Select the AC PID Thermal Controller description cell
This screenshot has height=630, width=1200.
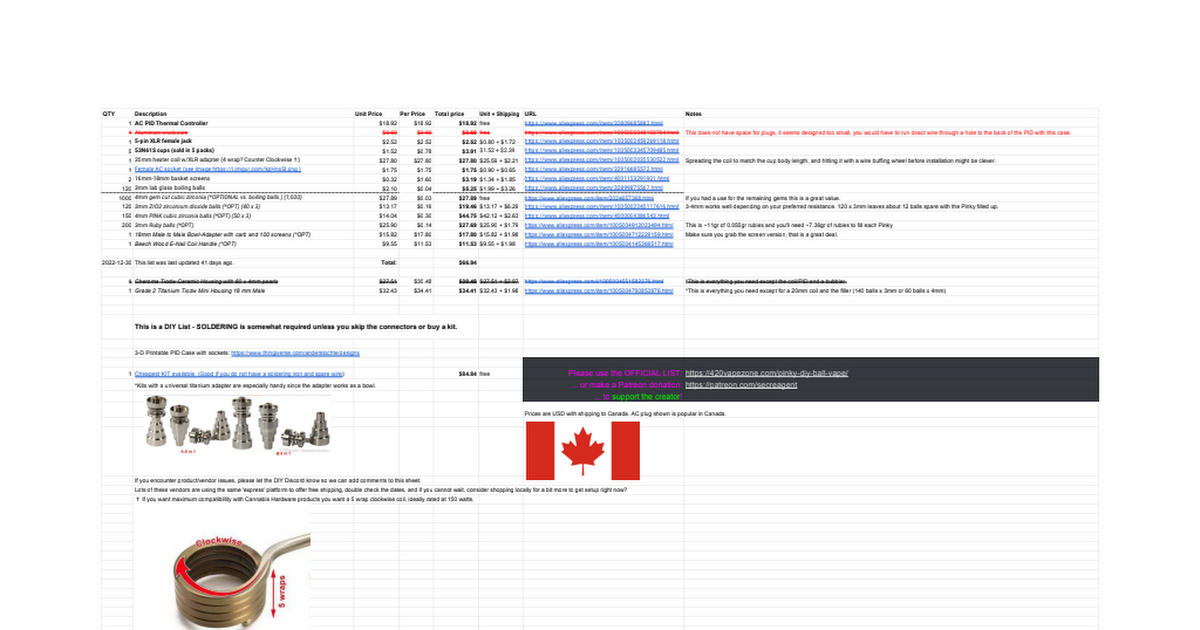(x=171, y=123)
